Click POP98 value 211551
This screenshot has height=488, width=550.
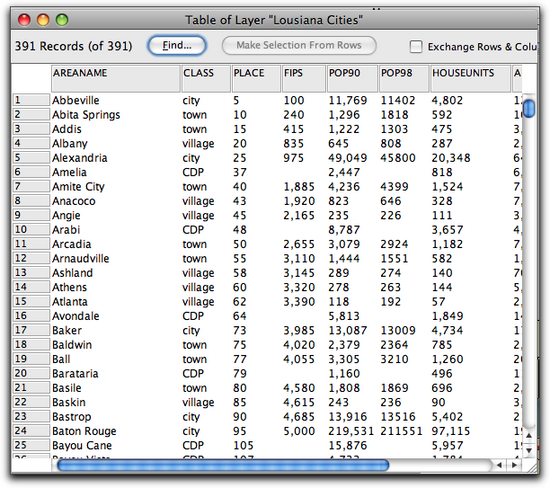pos(401,431)
